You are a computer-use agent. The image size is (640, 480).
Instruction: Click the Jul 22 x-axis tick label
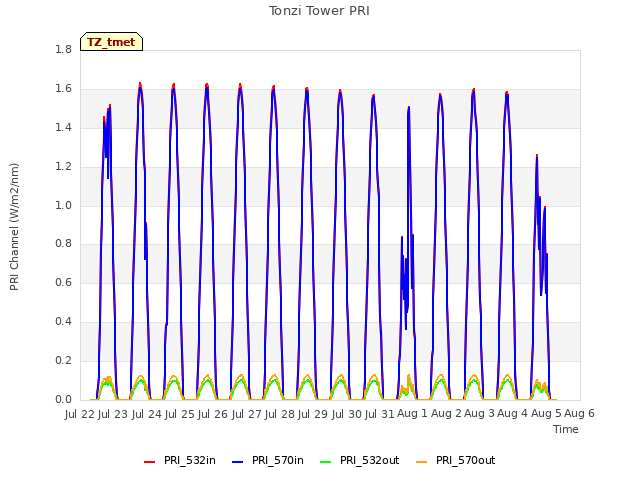(80, 414)
